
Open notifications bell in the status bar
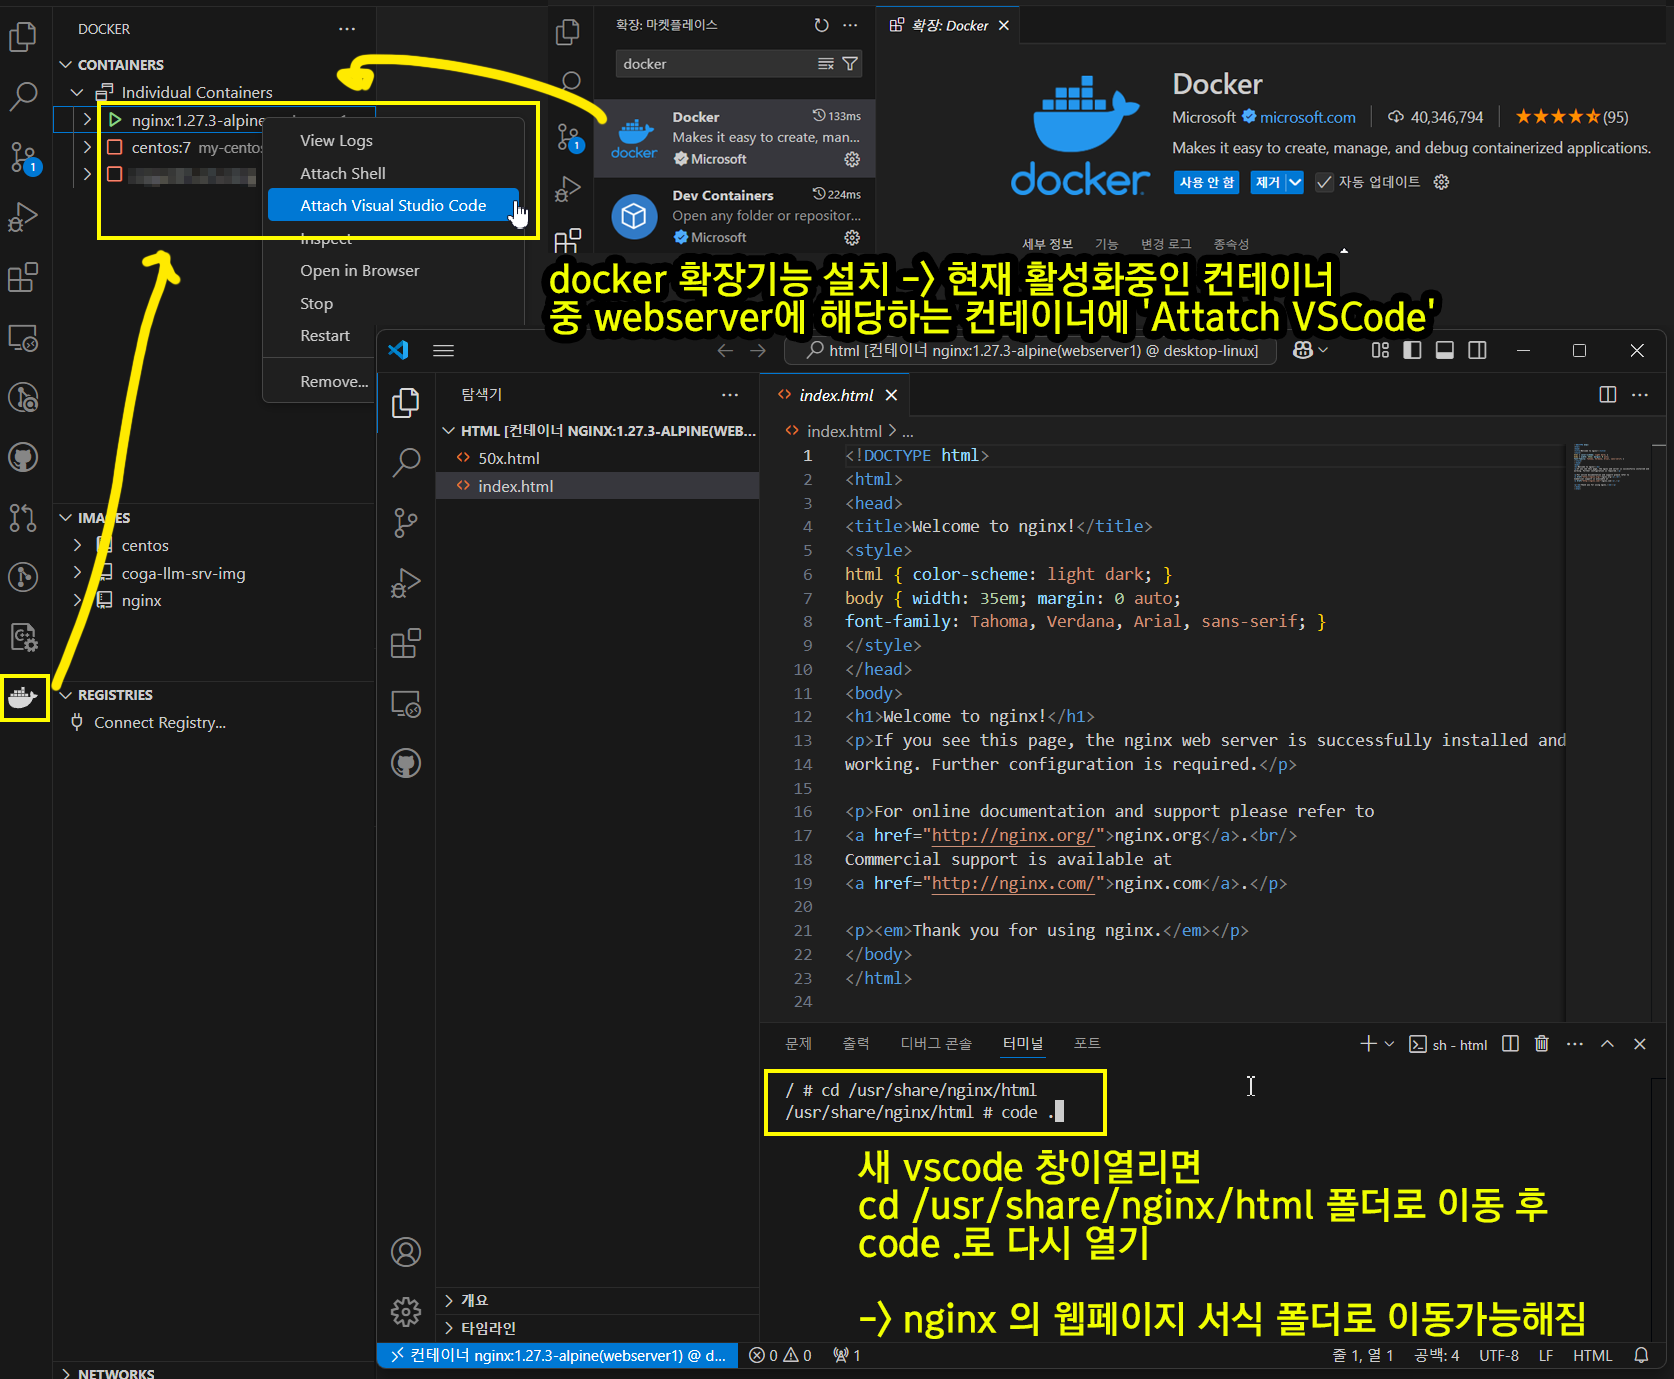click(x=1641, y=1356)
